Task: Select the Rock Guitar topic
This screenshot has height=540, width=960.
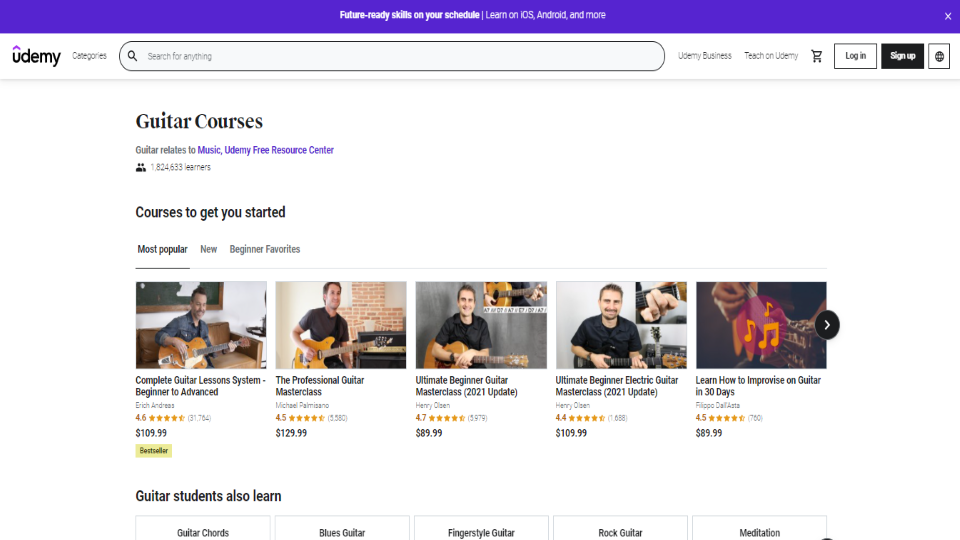Action: tap(620, 528)
